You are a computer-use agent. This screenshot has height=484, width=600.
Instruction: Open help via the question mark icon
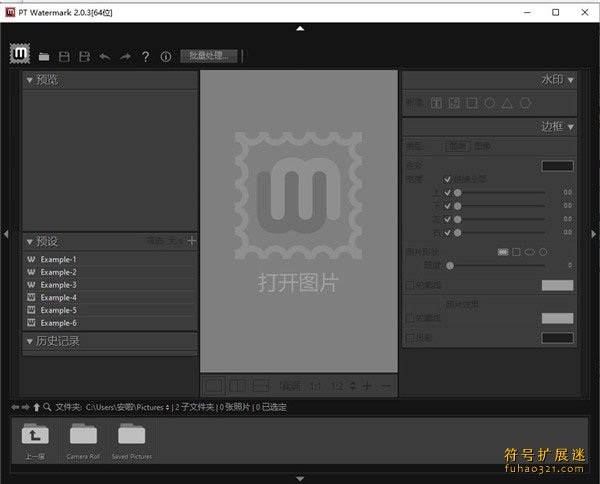point(145,57)
